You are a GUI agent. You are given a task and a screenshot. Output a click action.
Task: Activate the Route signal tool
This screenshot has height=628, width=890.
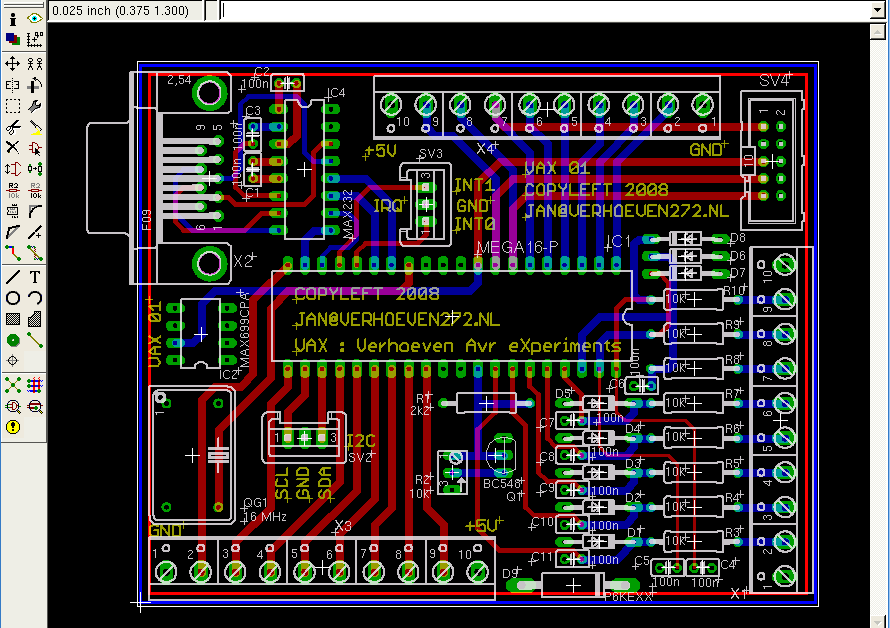click(13, 252)
